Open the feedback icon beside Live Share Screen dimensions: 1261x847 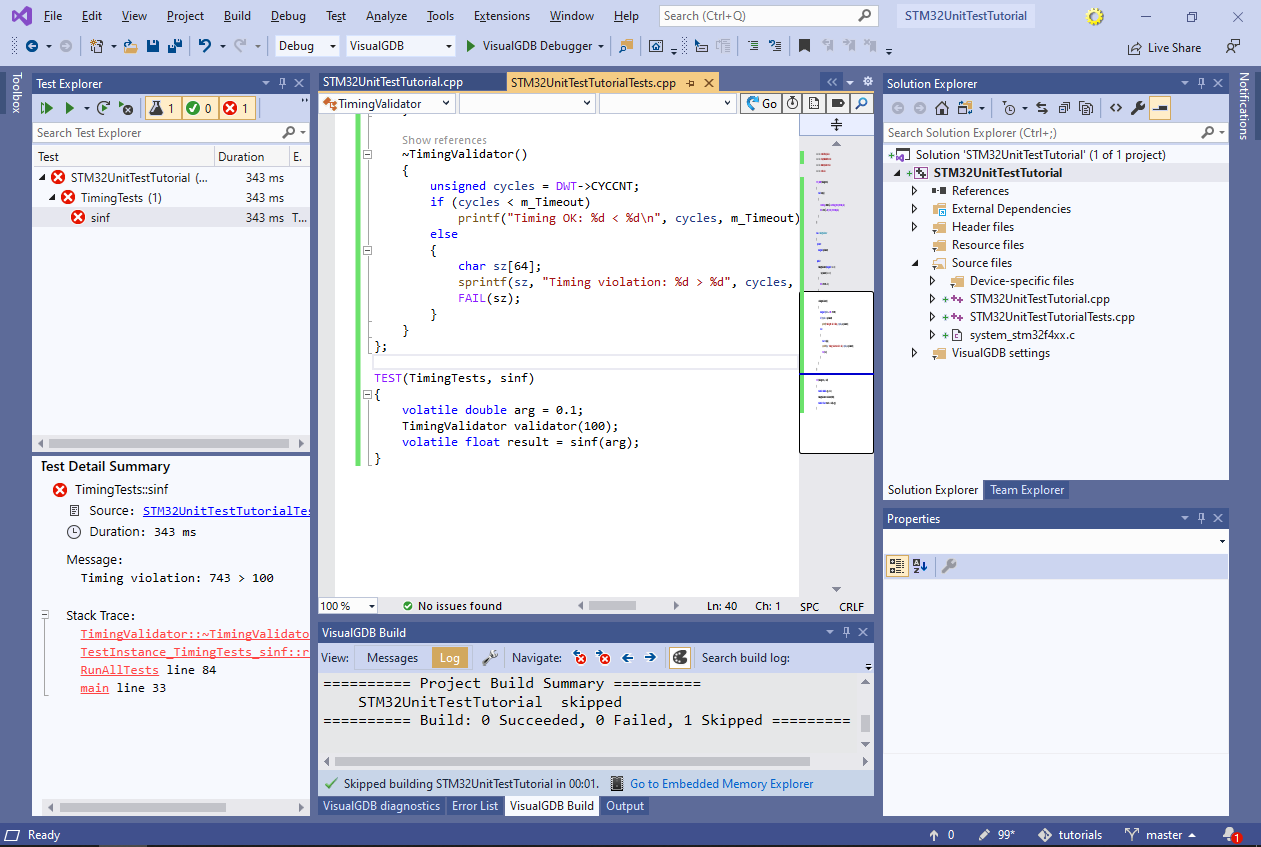click(1233, 46)
